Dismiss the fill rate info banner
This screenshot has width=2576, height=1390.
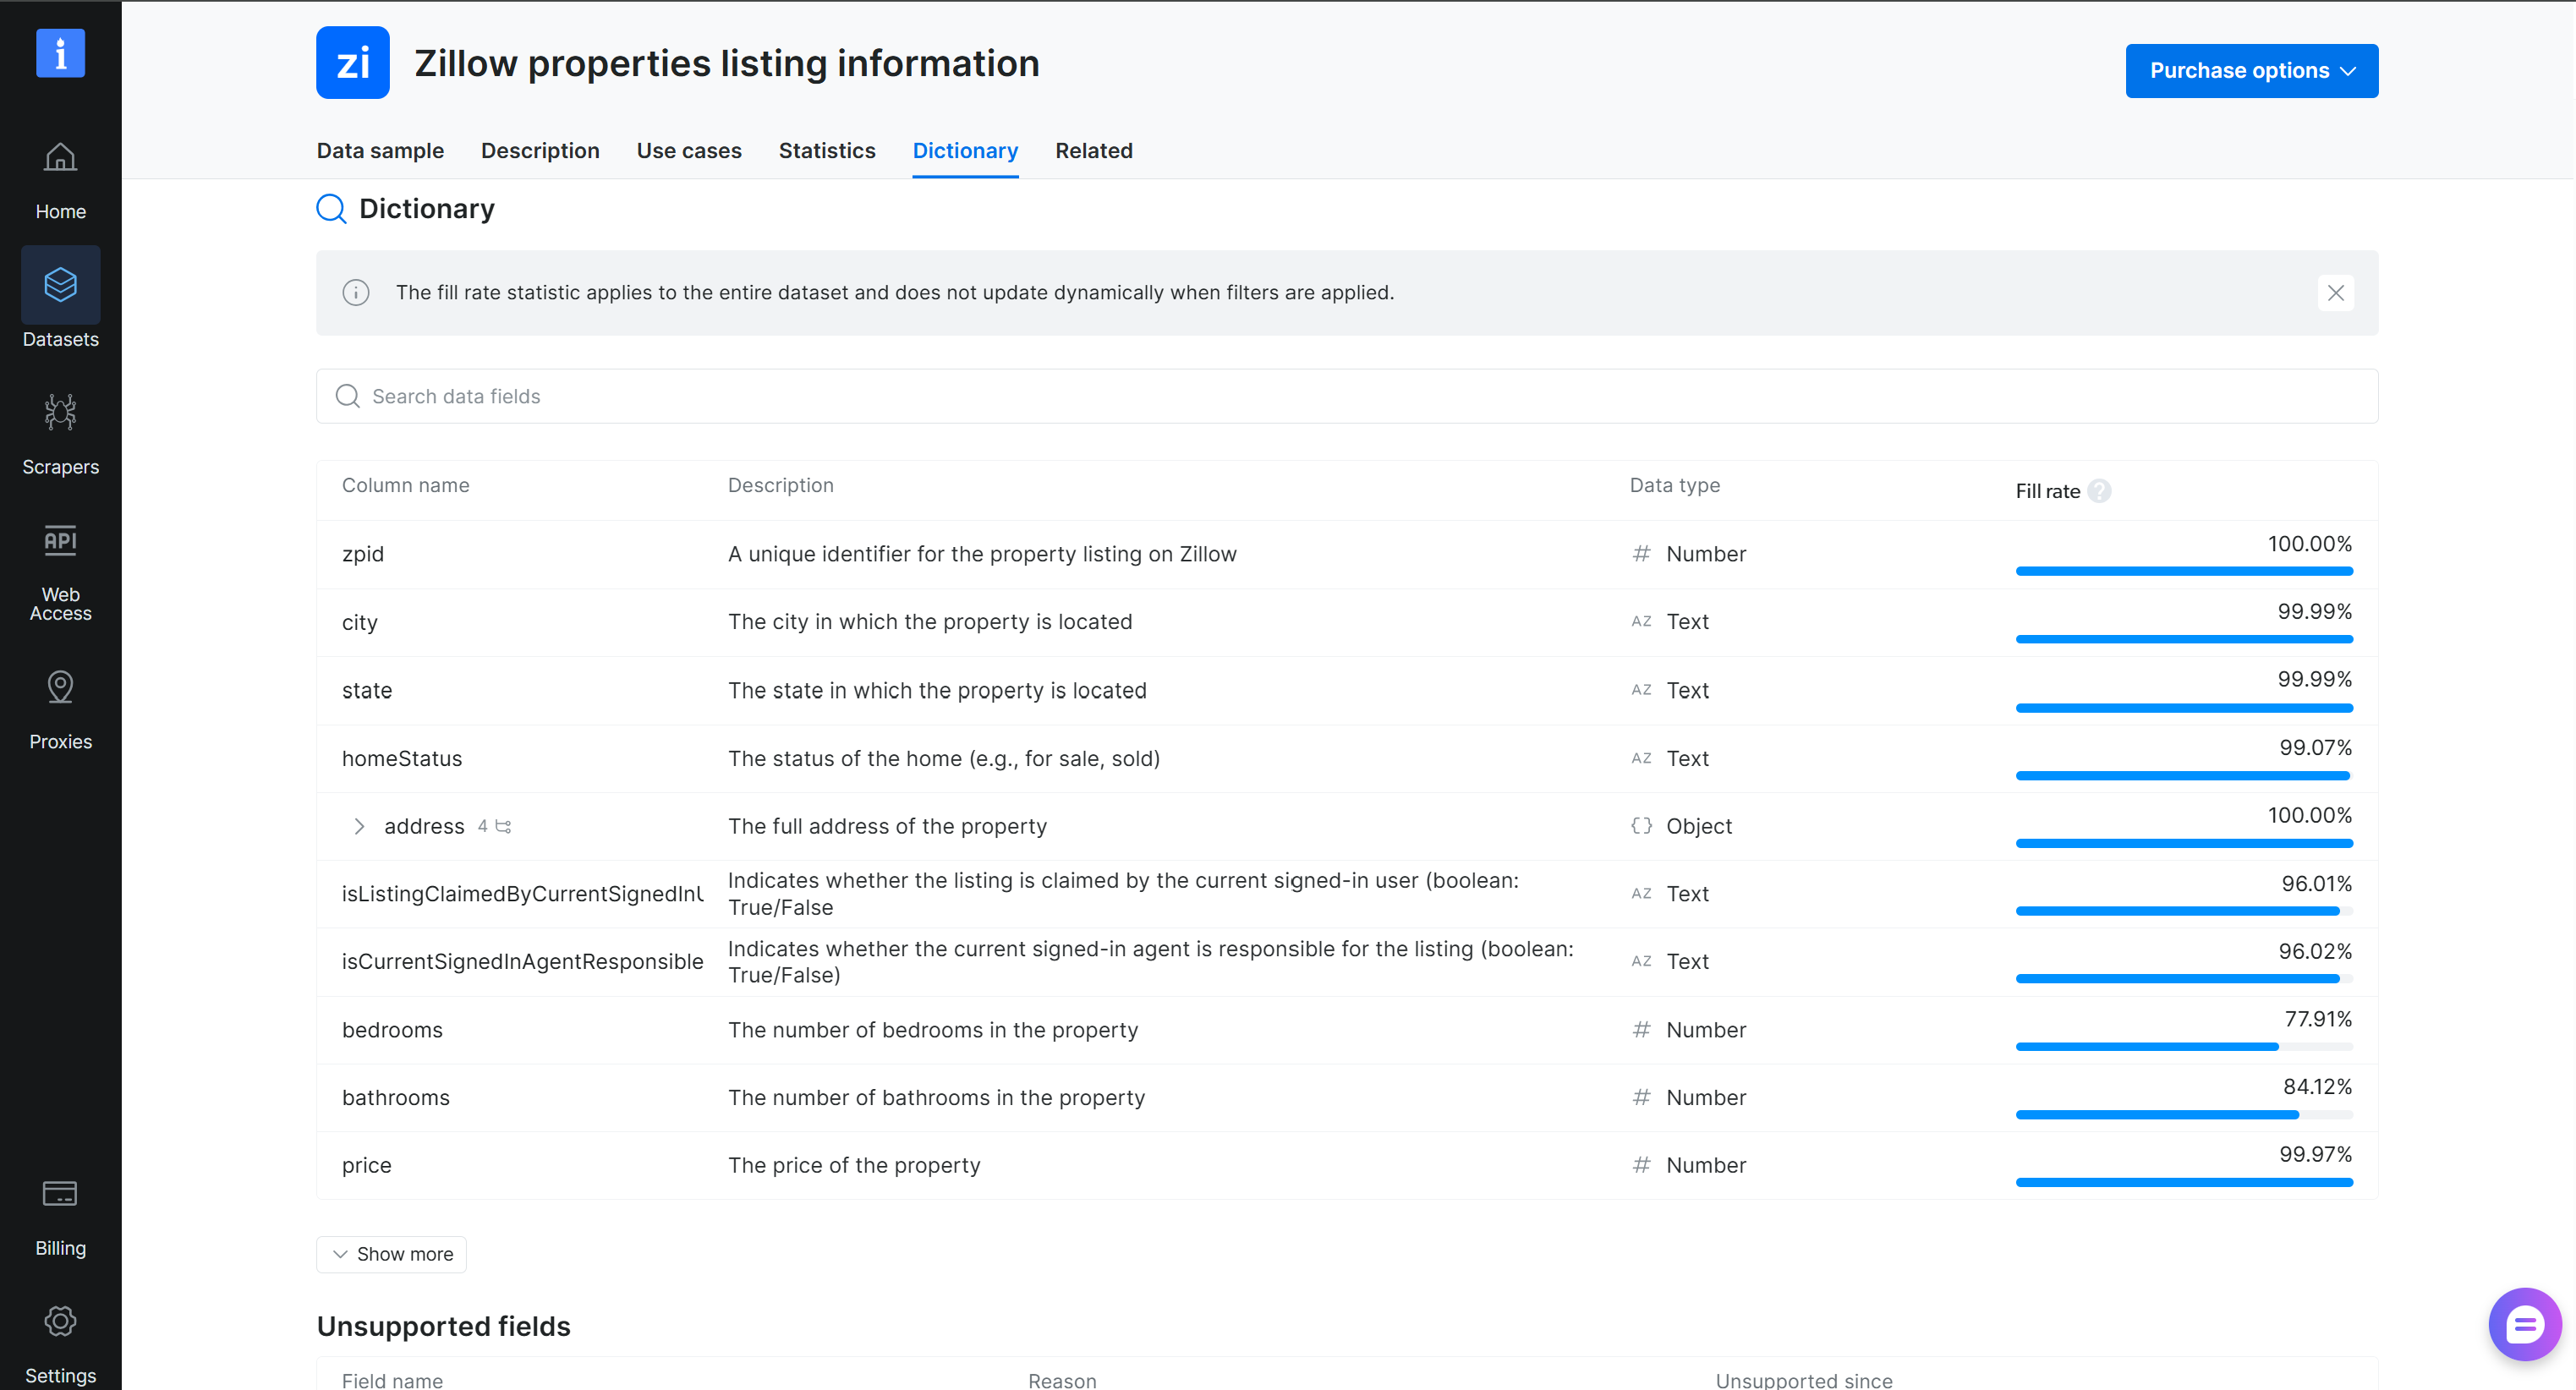[x=2335, y=293]
